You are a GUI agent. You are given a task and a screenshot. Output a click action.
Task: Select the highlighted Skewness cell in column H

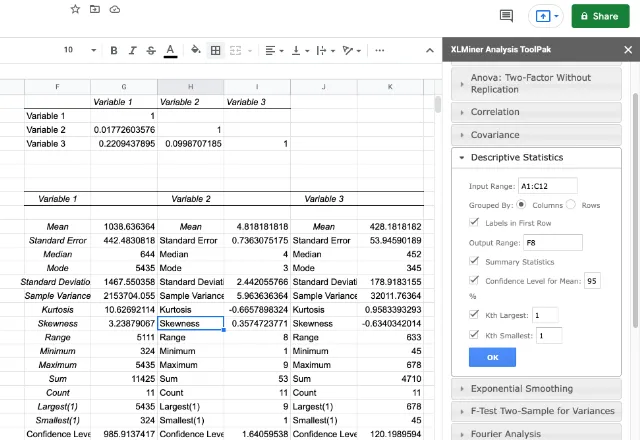(191, 323)
